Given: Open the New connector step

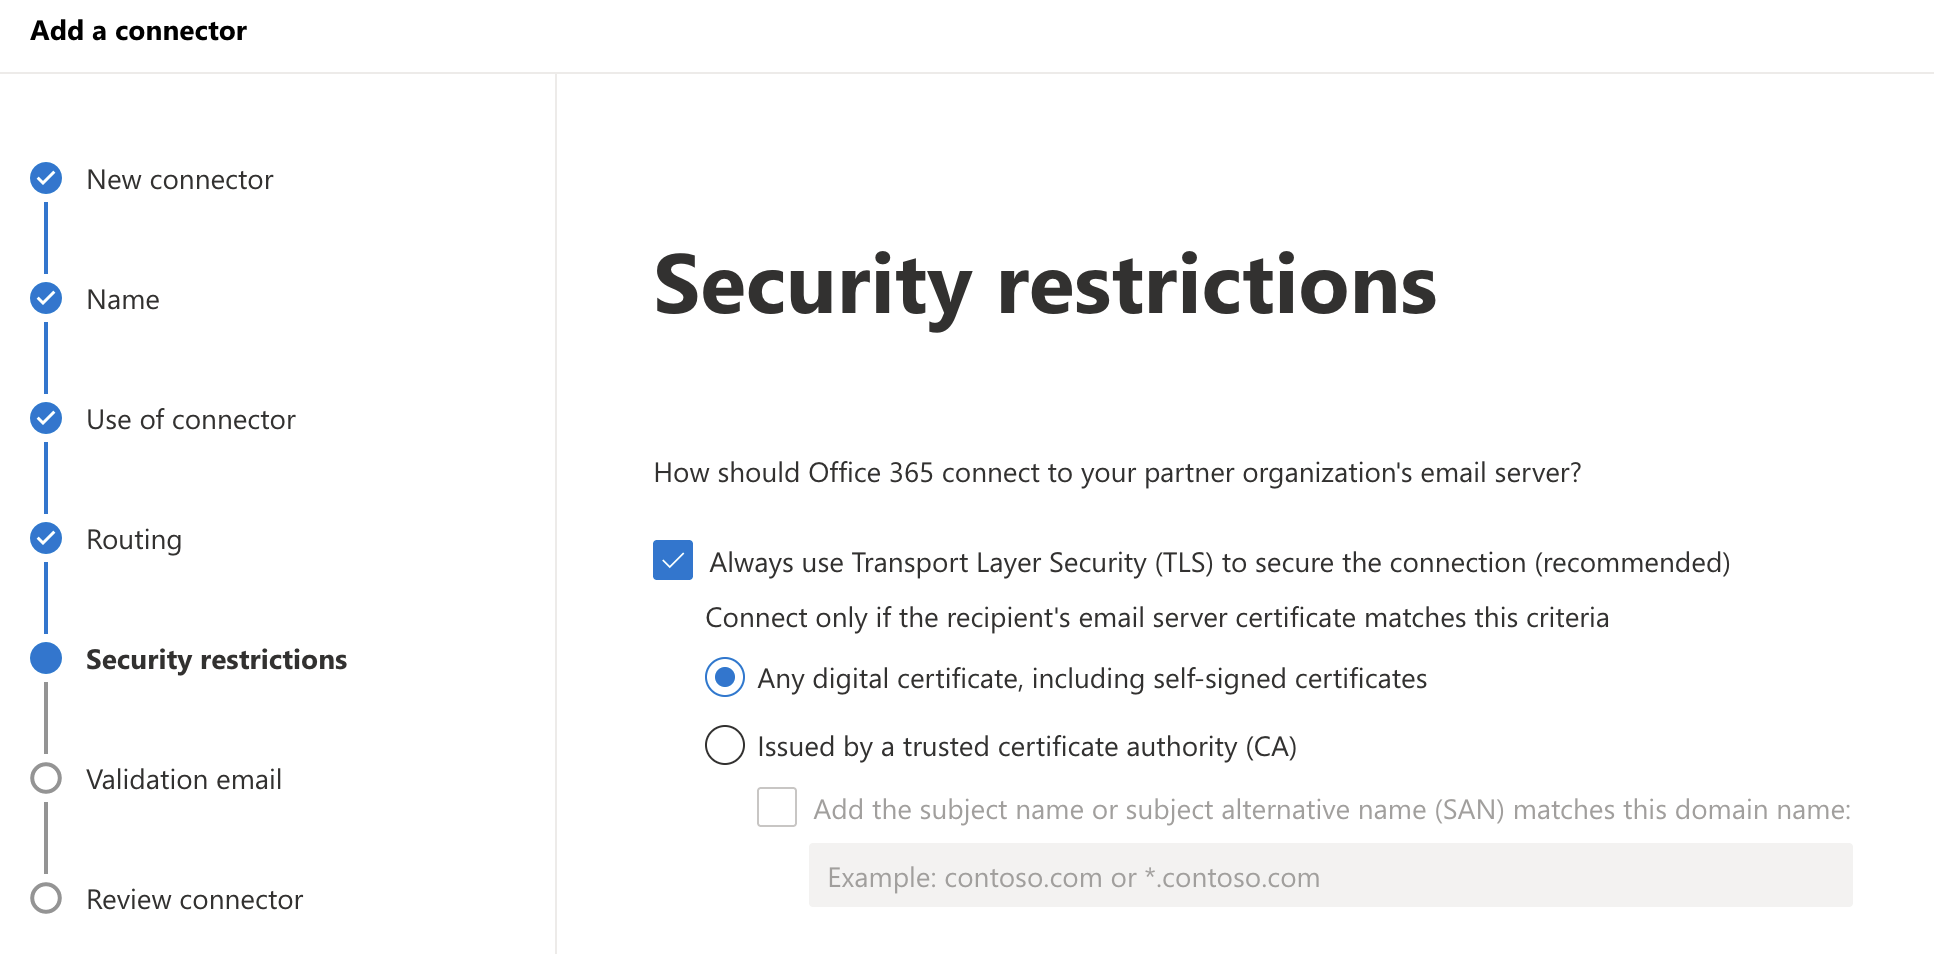Looking at the screenshot, I should coord(179,179).
